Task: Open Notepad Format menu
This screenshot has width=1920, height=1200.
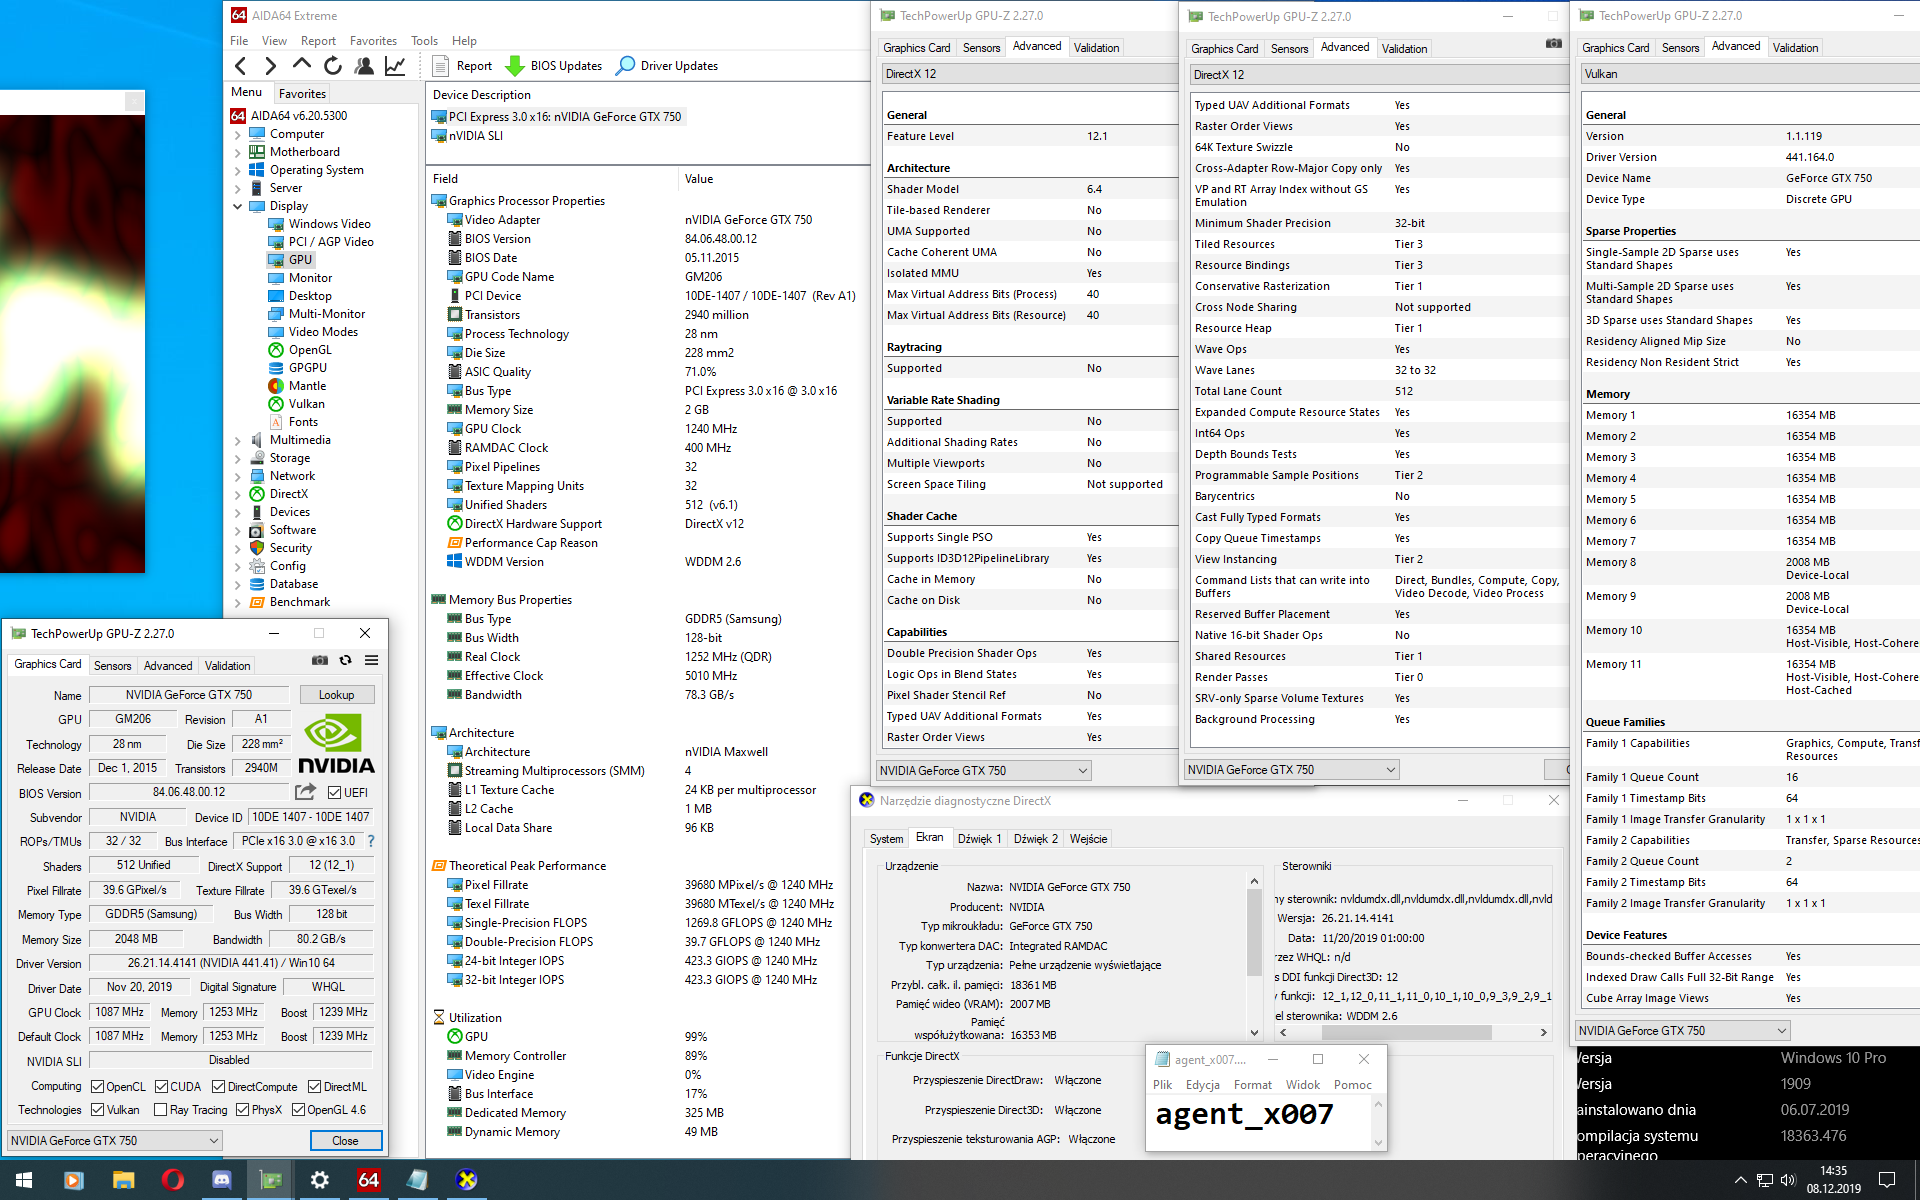Action: point(1252,1085)
